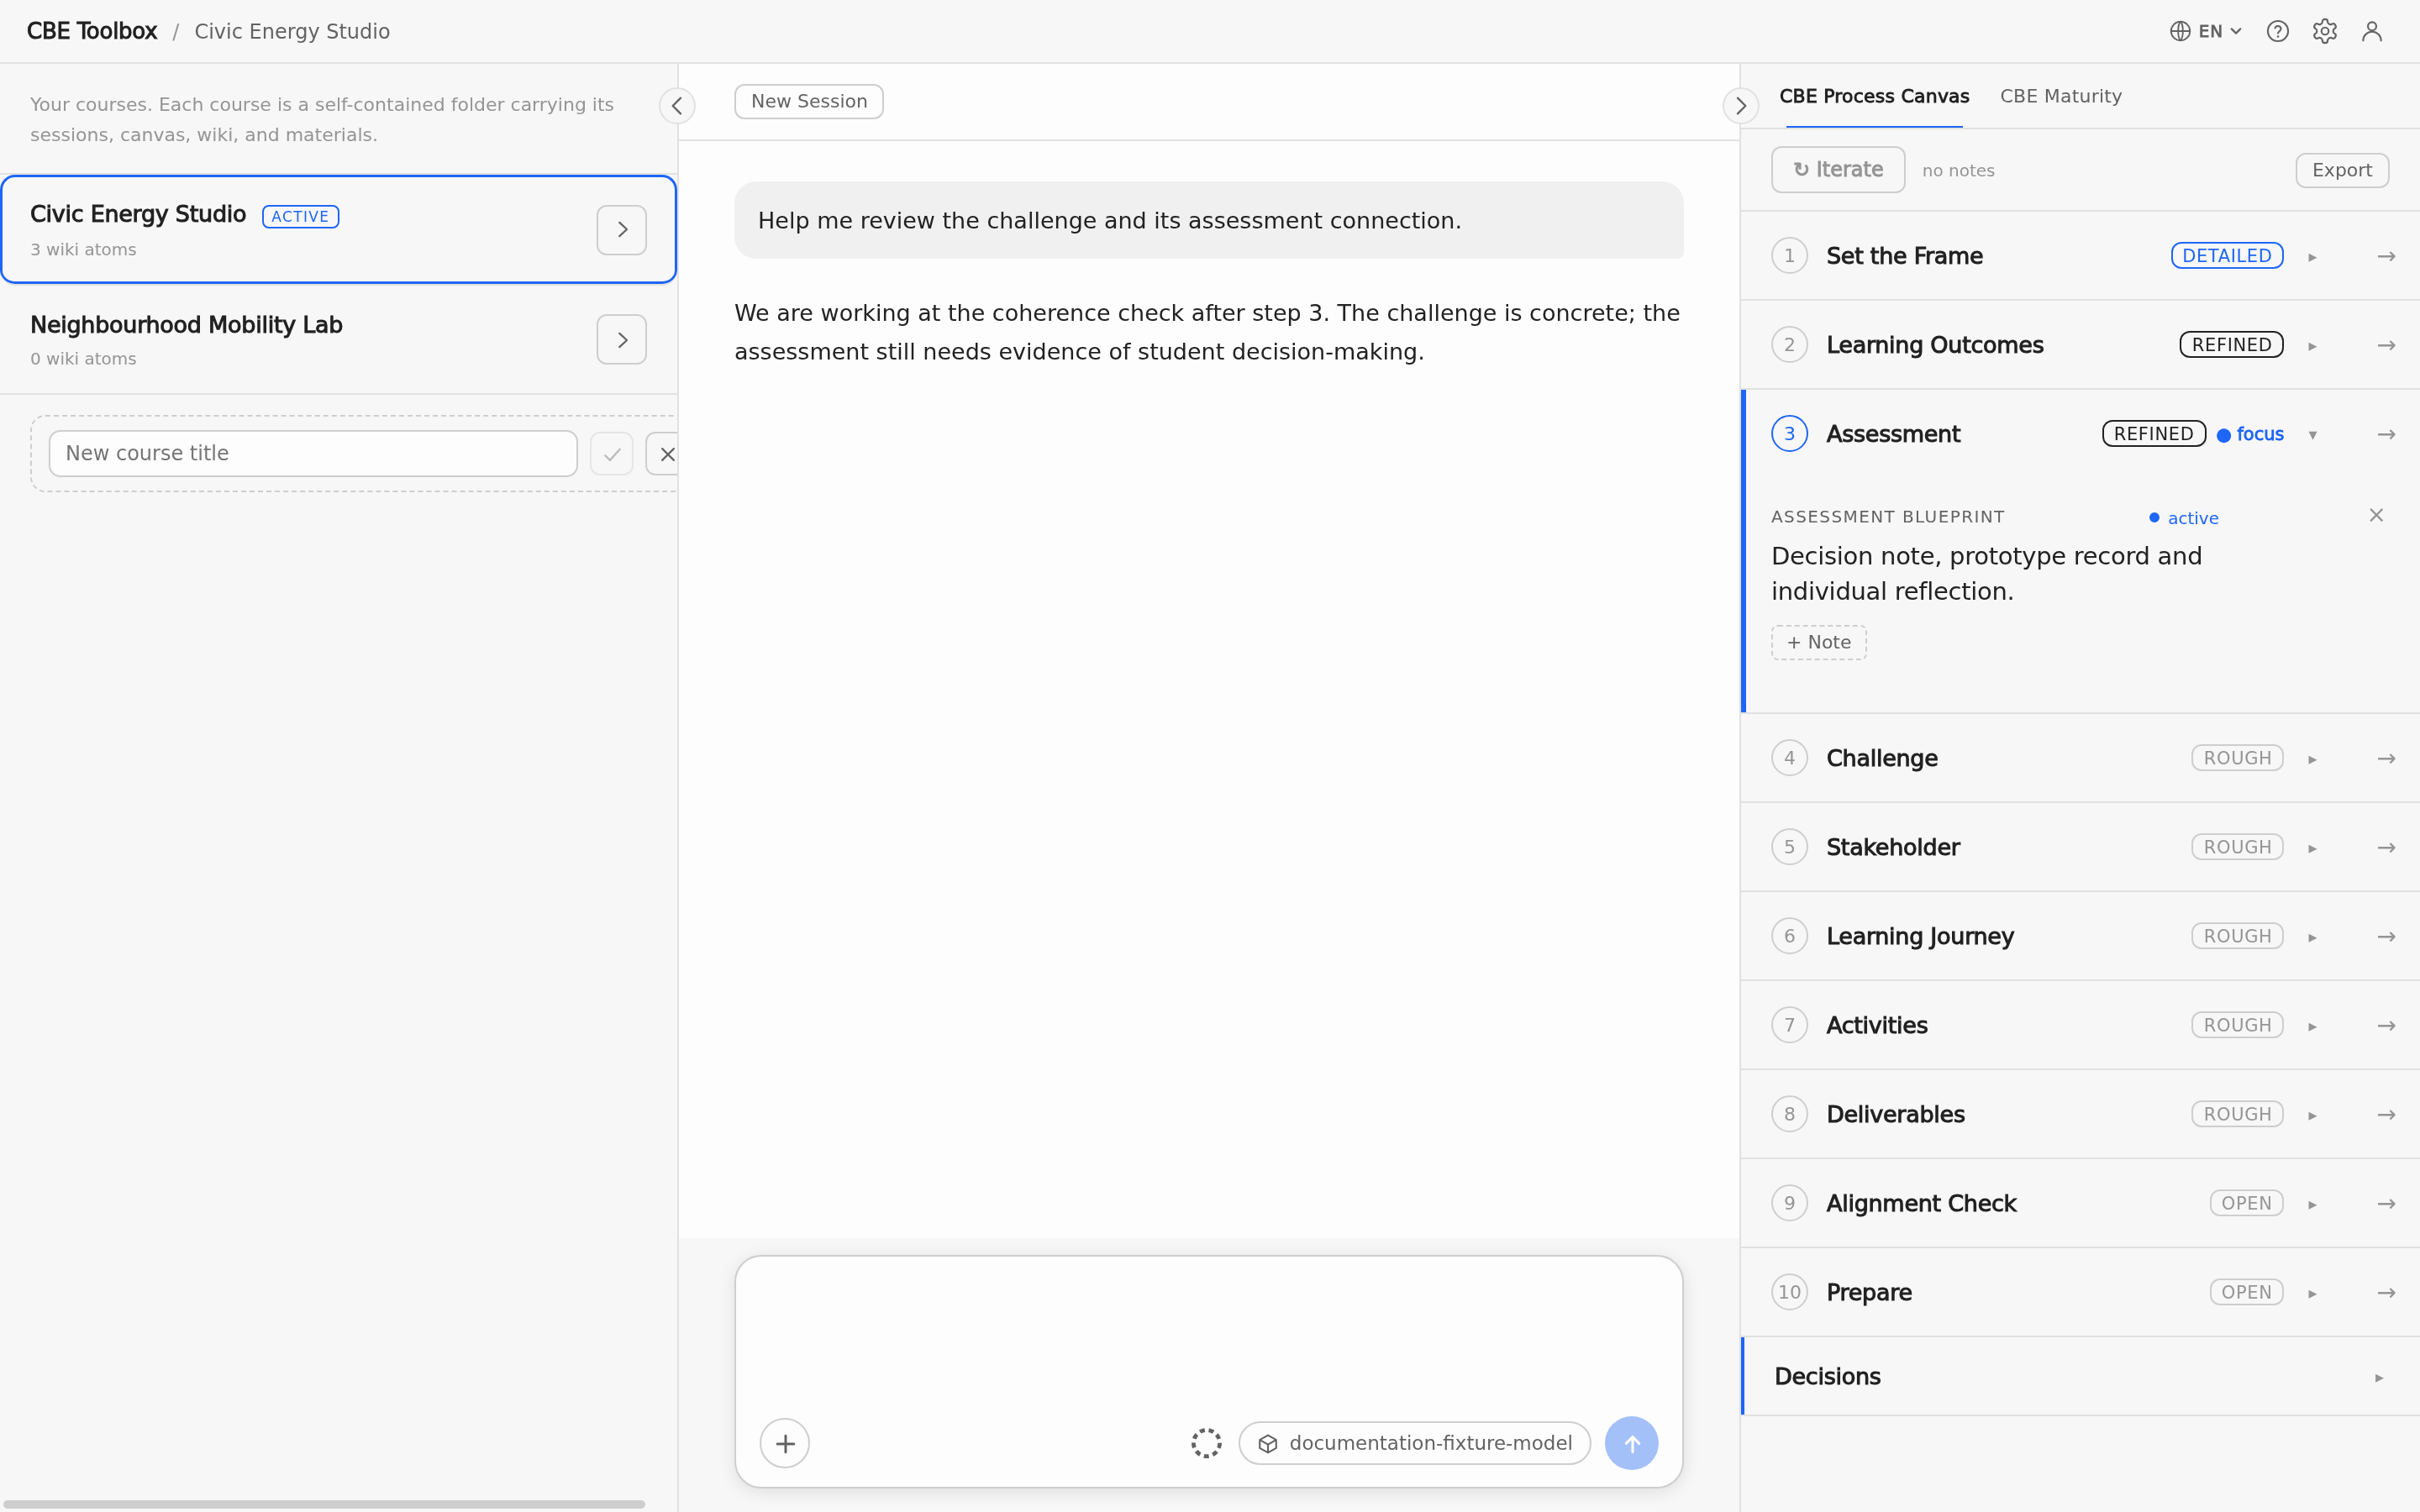Click the Iterate button
Screen dimensions: 2420x1512
[1838, 170]
